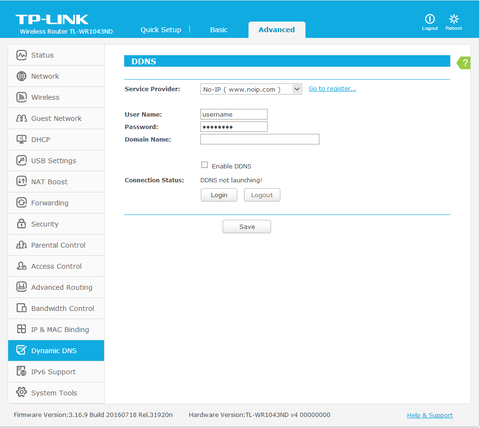
Task: Click the Dynamic DNS icon
Action: coord(21,350)
